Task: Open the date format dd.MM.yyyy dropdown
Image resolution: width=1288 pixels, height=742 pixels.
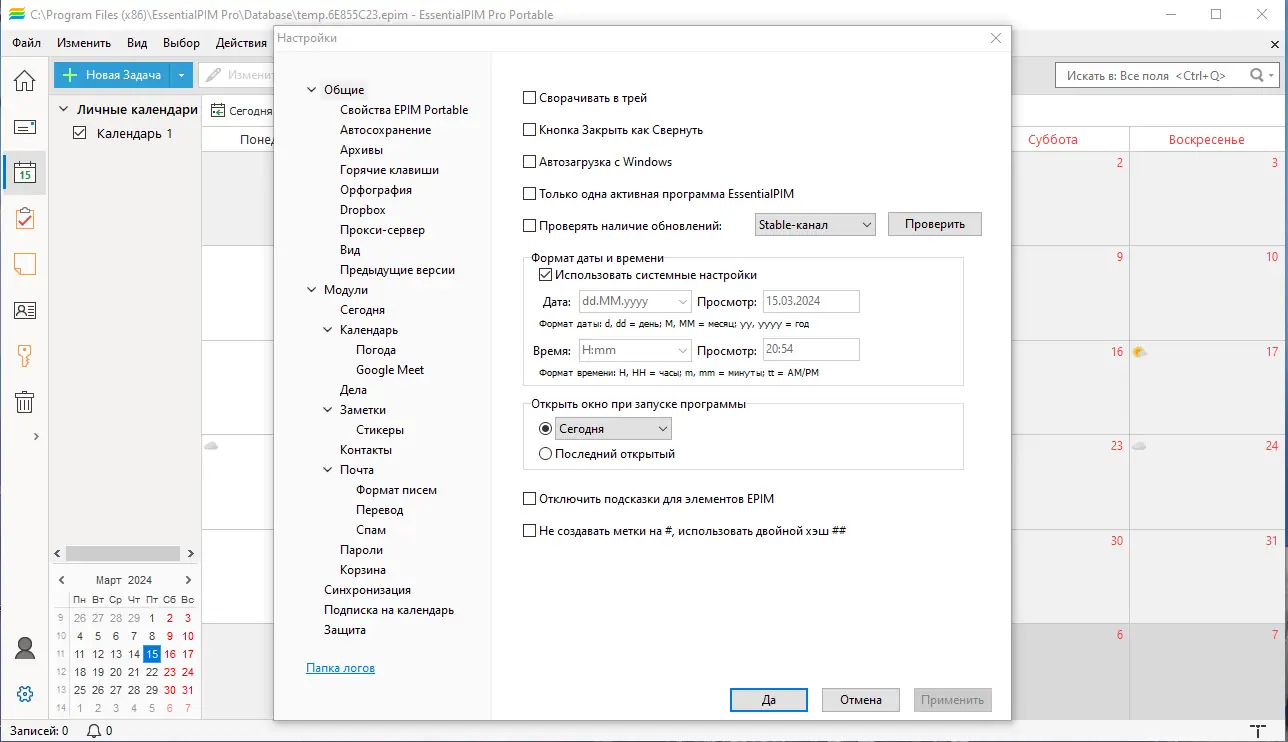Action: (635, 301)
